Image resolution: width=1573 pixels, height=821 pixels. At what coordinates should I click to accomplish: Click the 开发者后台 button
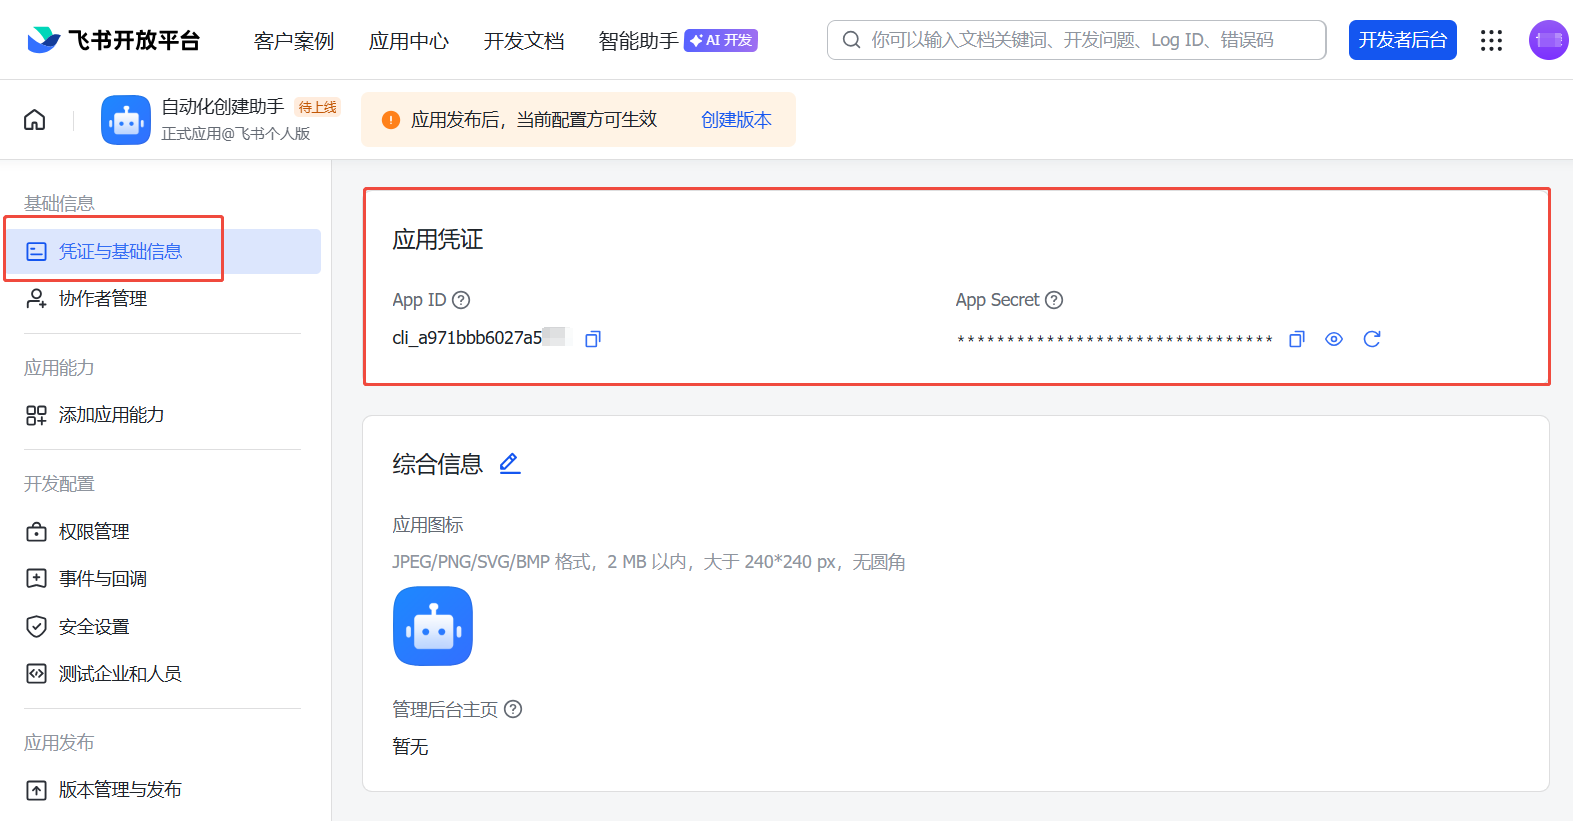1403,40
